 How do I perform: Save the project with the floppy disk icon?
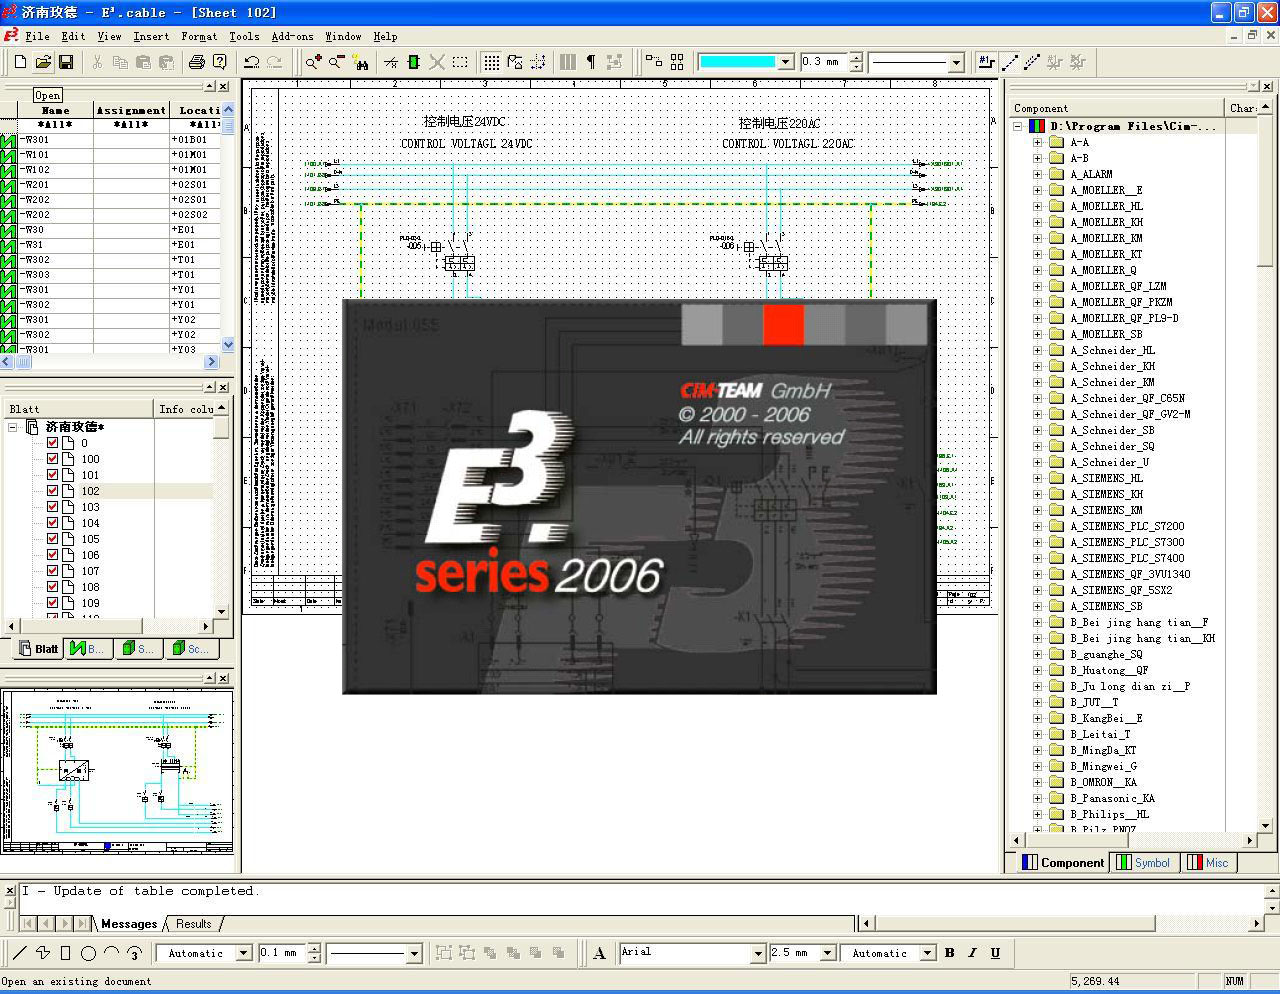pyautogui.click(x=66, y=62)
